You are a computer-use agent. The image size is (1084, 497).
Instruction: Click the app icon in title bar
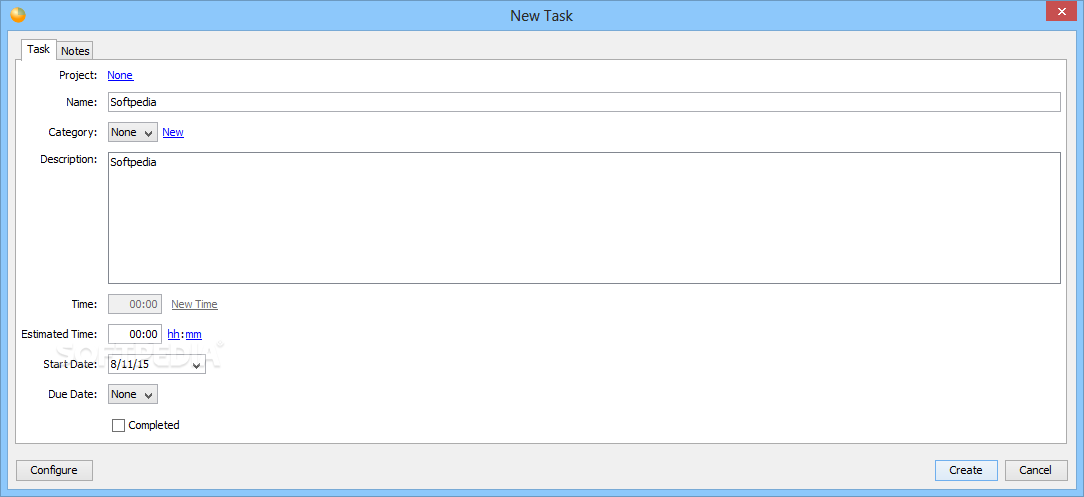pyautogui.click(x=18, y=15)
